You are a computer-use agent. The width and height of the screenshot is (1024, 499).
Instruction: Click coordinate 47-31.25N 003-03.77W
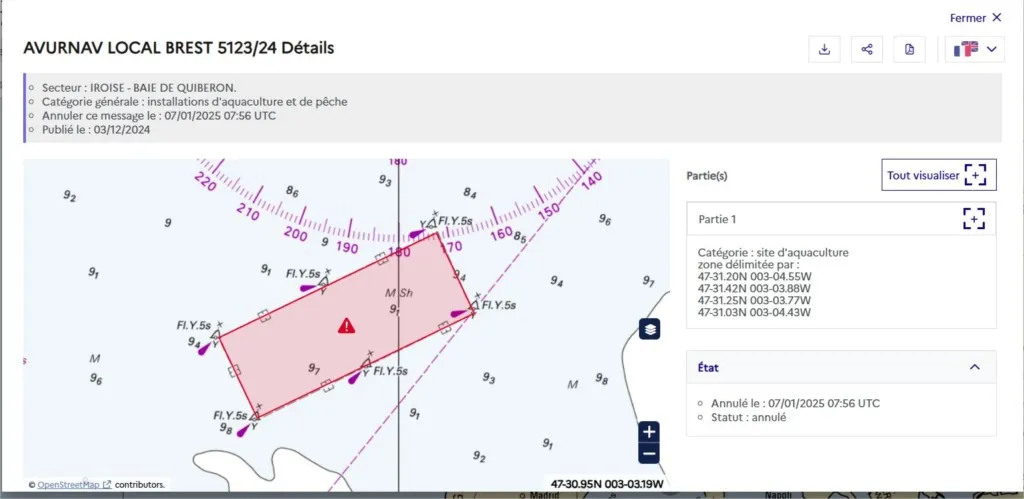pyautogui.click(x=754, y=300)
